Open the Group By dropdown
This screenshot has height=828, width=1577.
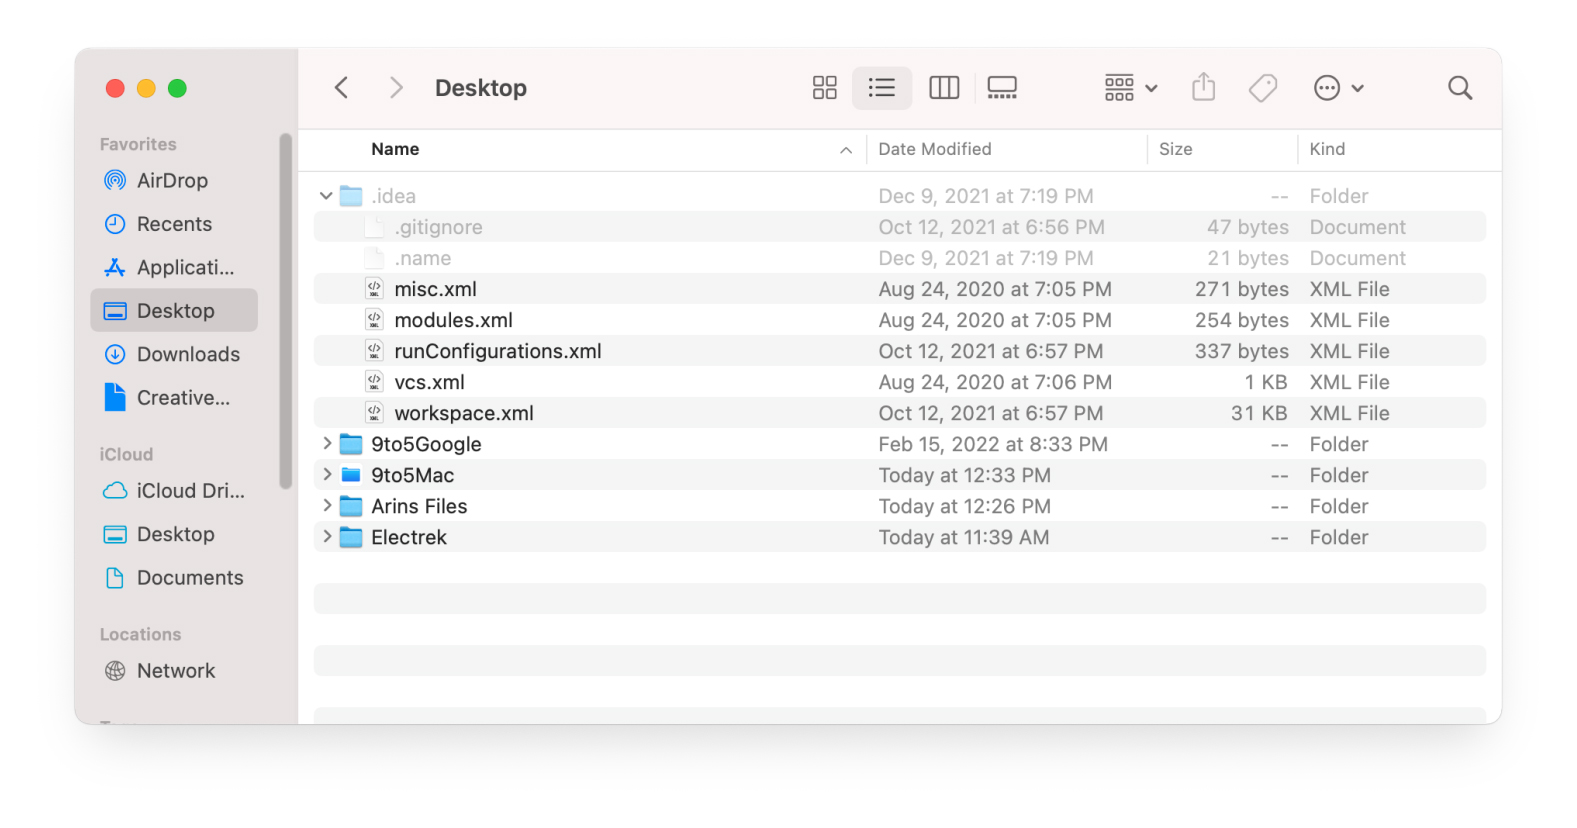click(x=1130, y=88)
